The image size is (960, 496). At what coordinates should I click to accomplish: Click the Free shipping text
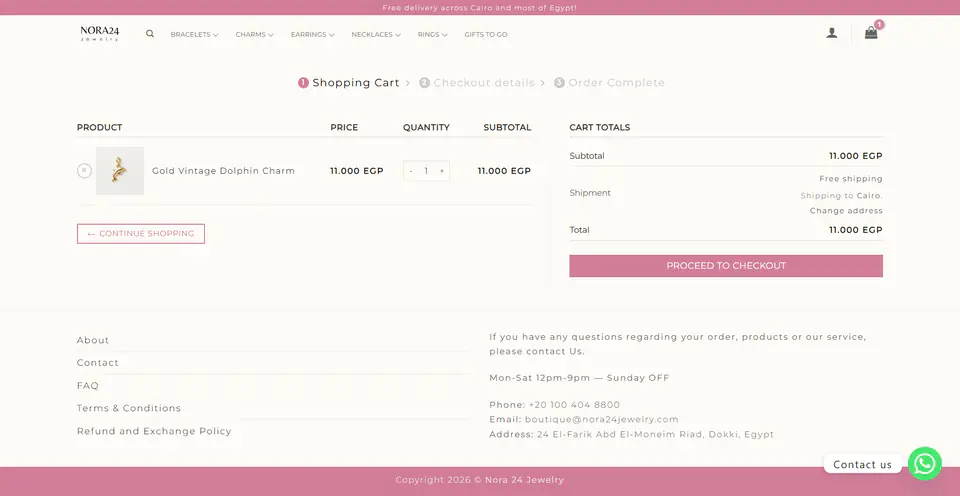[850, 179]
